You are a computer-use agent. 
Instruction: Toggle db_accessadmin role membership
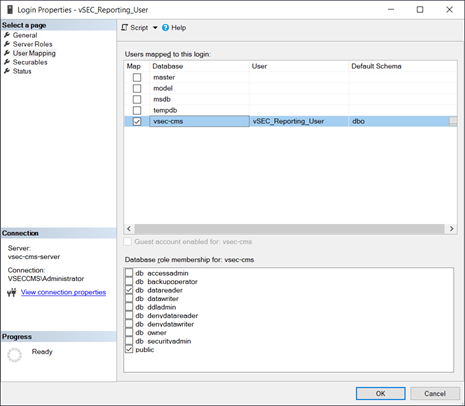point(129,273)
